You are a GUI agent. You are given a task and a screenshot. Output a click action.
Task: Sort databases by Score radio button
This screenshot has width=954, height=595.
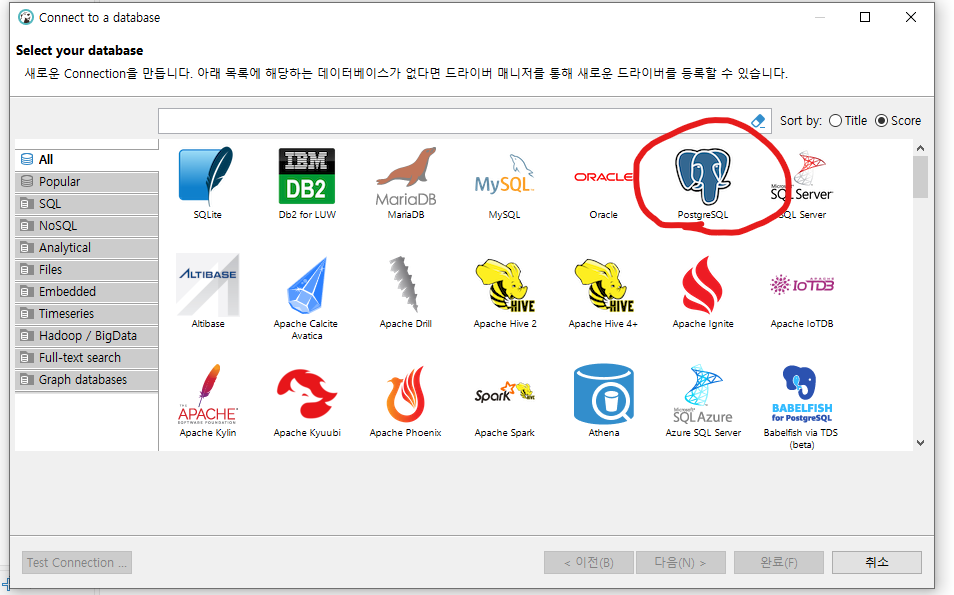pyautogui.click(x=881, y=121)
